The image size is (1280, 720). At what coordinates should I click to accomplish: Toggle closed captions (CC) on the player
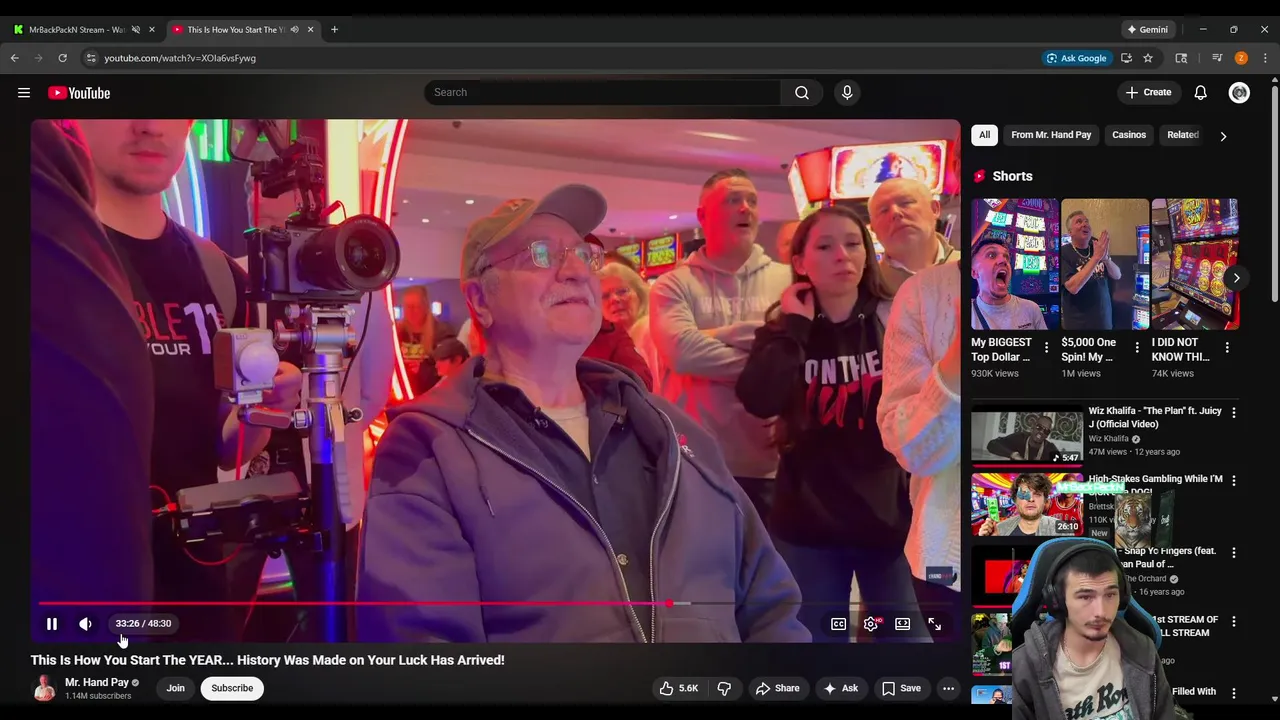click(838, 624)
